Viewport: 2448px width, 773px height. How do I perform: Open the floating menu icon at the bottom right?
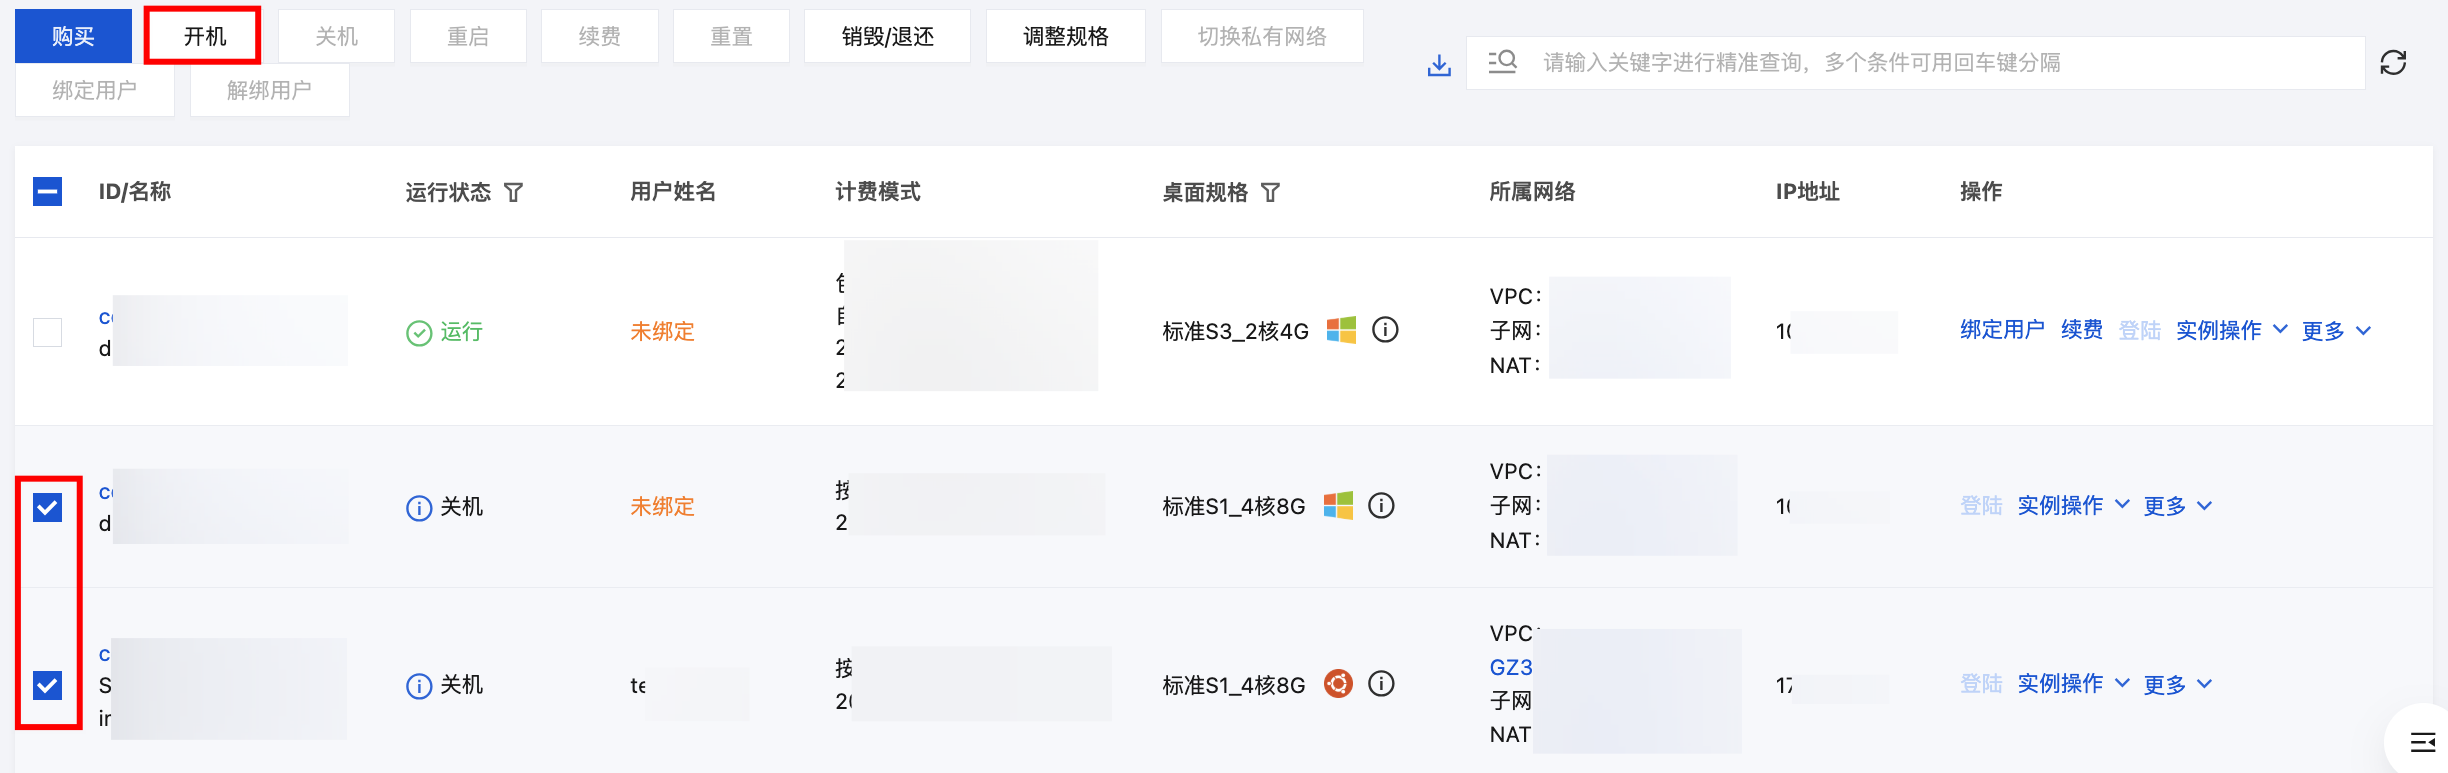pos(2422,741)
